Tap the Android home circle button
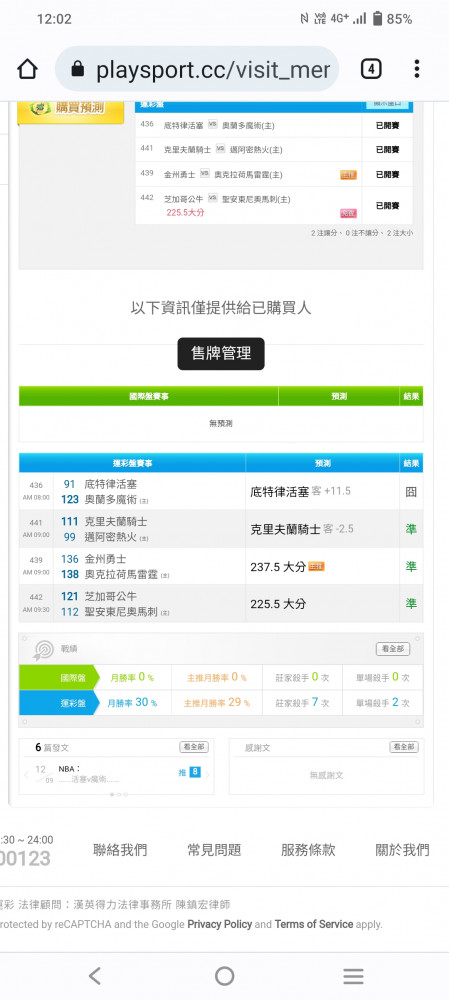This screenshot has height=1000, width=449. tap(224, 976)
